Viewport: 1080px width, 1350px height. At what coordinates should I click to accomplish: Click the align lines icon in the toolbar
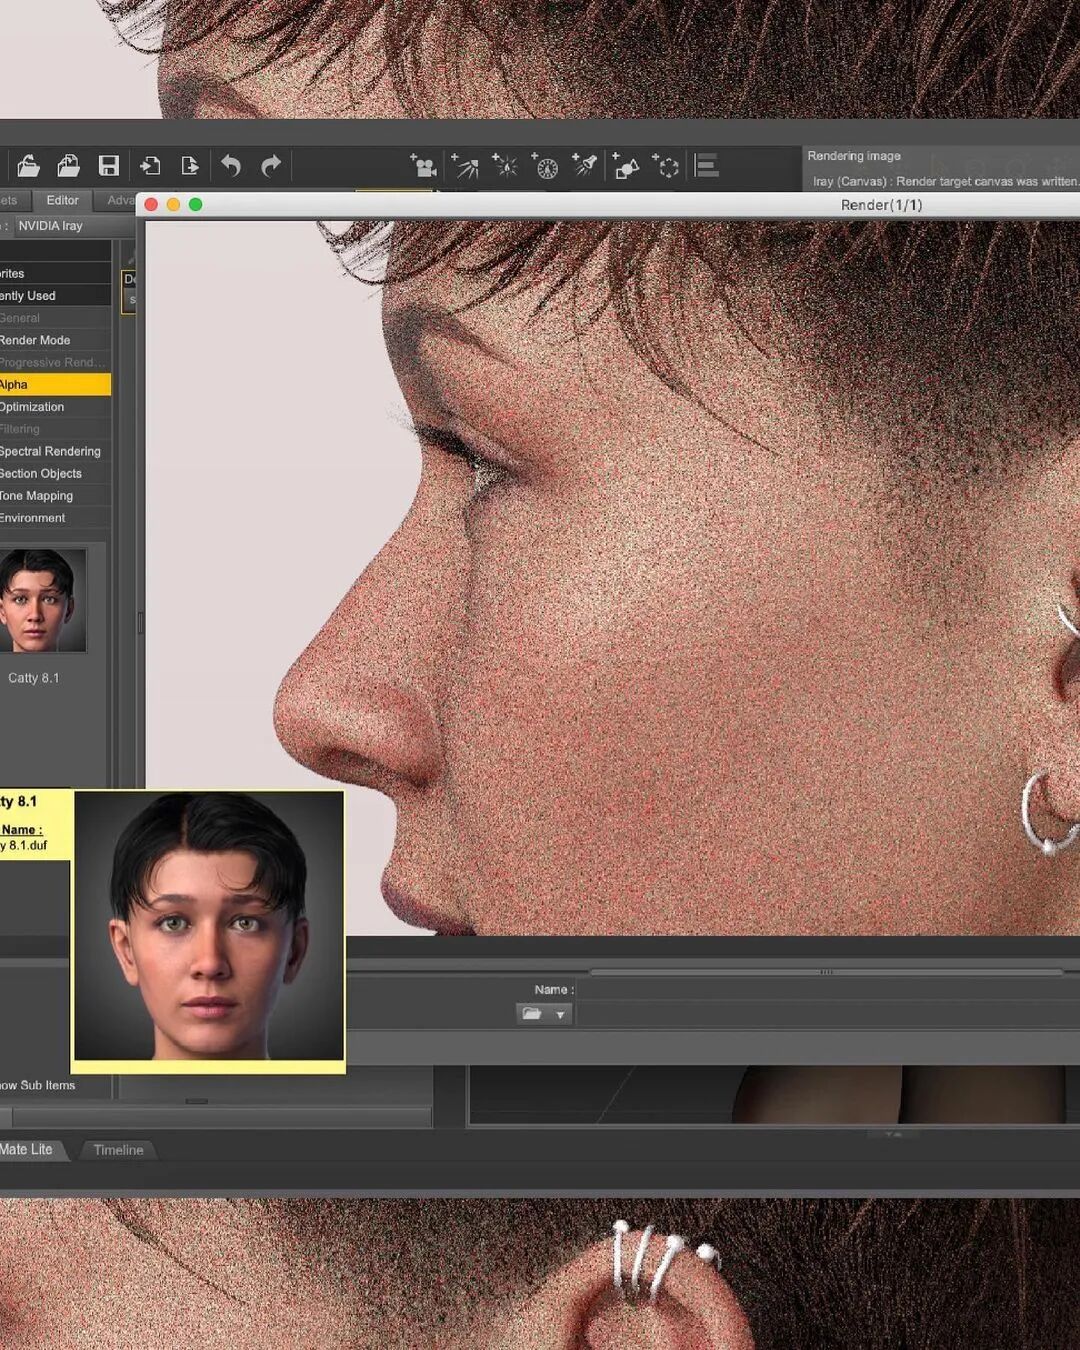click(707, 166)
